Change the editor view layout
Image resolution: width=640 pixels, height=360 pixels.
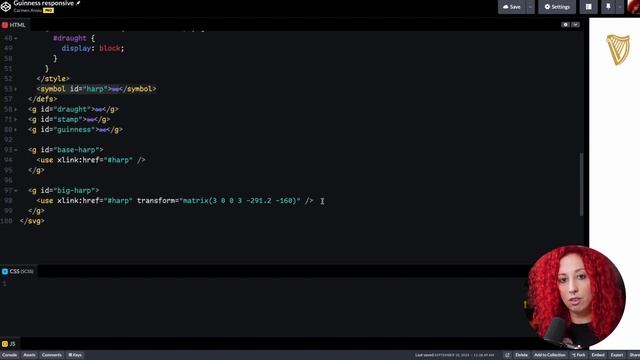point(589,7)
